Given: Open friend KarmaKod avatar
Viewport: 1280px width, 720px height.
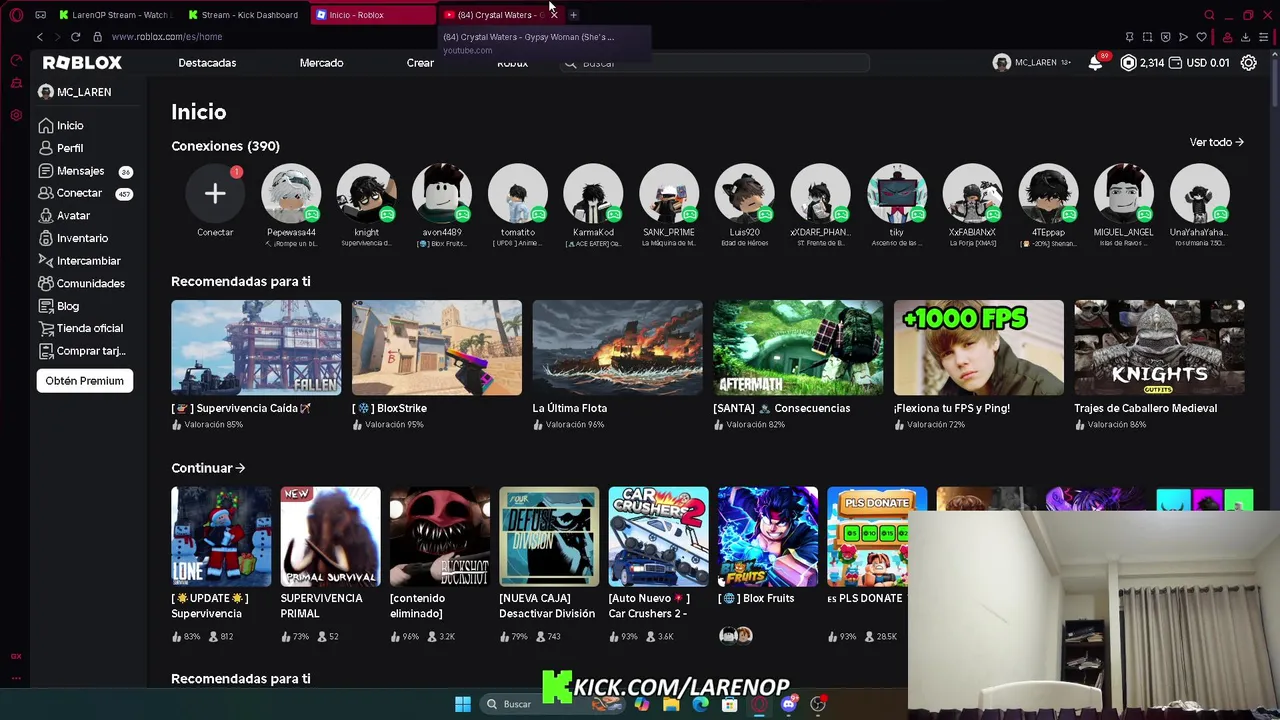Looking at the screenshot, I should pos(593,194).
